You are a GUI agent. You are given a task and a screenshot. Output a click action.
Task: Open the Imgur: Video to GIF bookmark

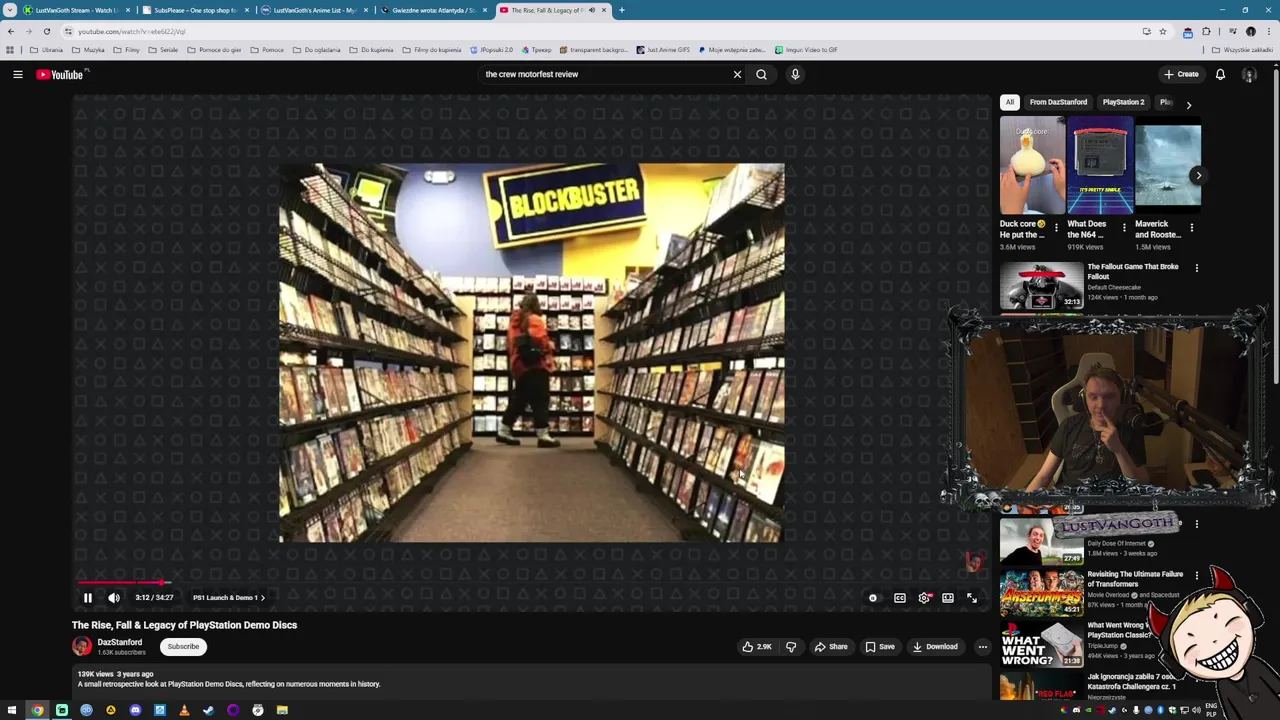click(x=806, y=50)
